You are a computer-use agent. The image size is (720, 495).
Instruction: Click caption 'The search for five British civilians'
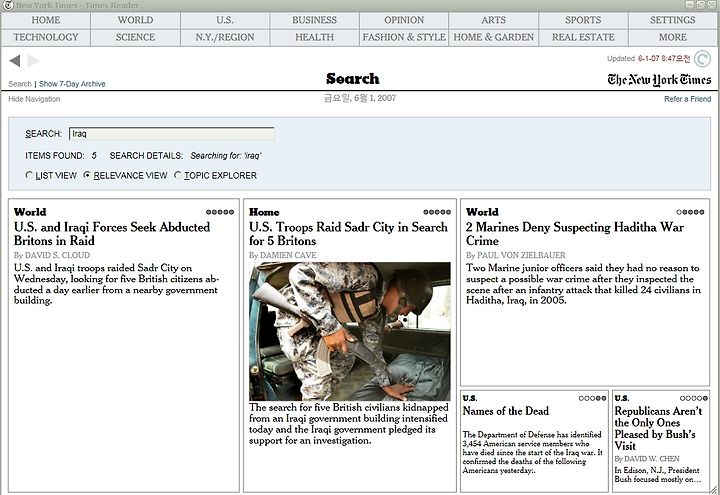click(x=349, y=424)
